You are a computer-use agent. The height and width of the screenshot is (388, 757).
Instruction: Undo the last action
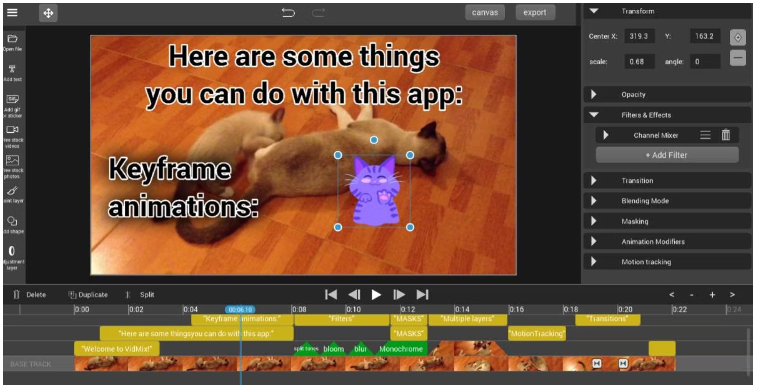[x=288, y=13]
